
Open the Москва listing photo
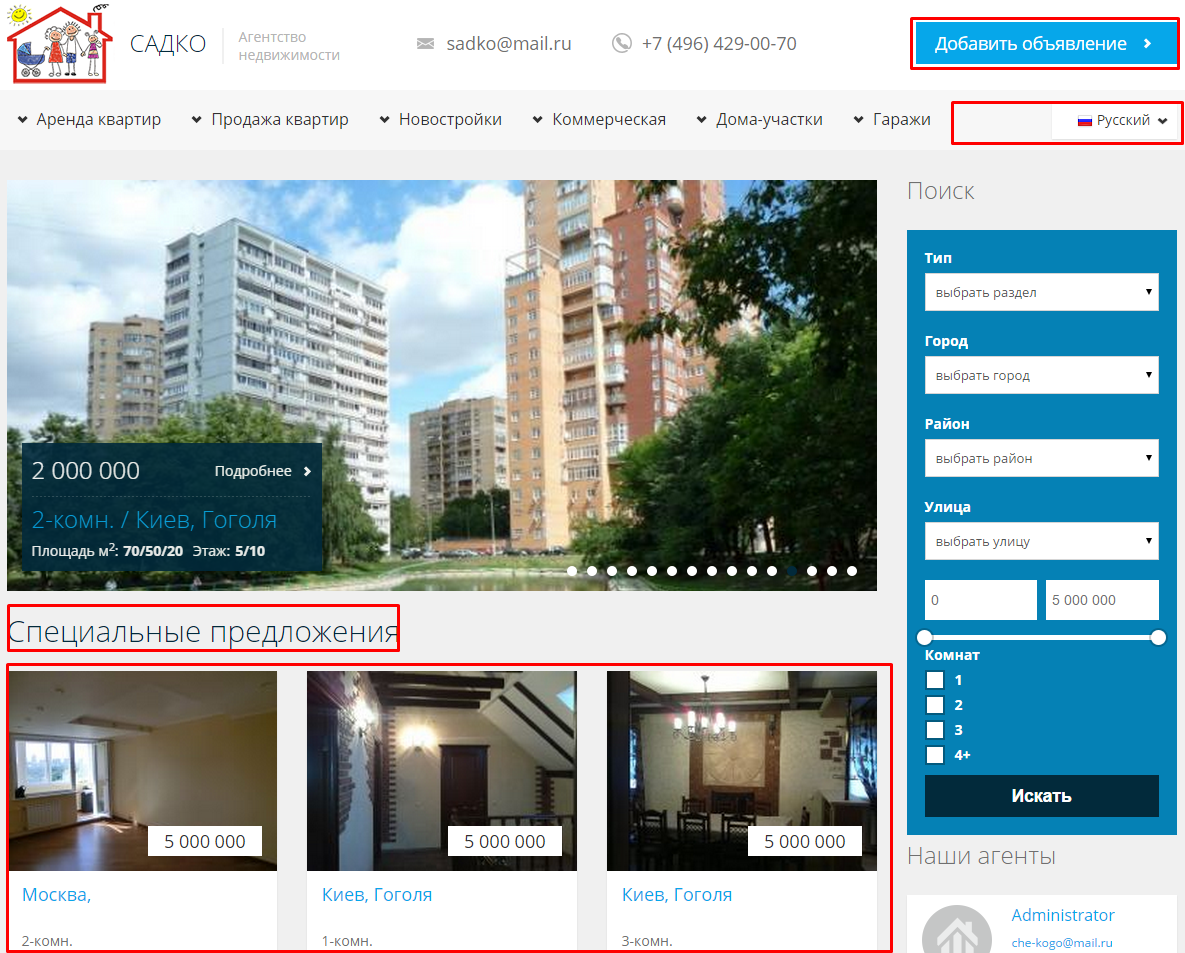143,771
